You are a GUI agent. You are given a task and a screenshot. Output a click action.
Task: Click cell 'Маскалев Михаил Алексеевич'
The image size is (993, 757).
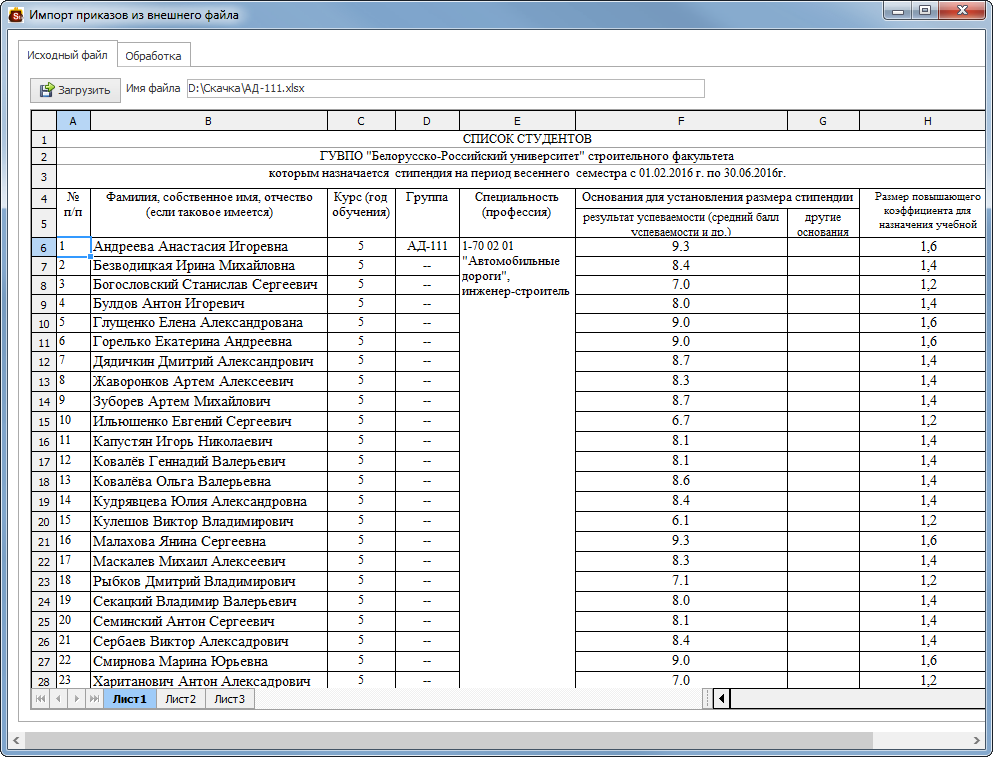(209, 561)
